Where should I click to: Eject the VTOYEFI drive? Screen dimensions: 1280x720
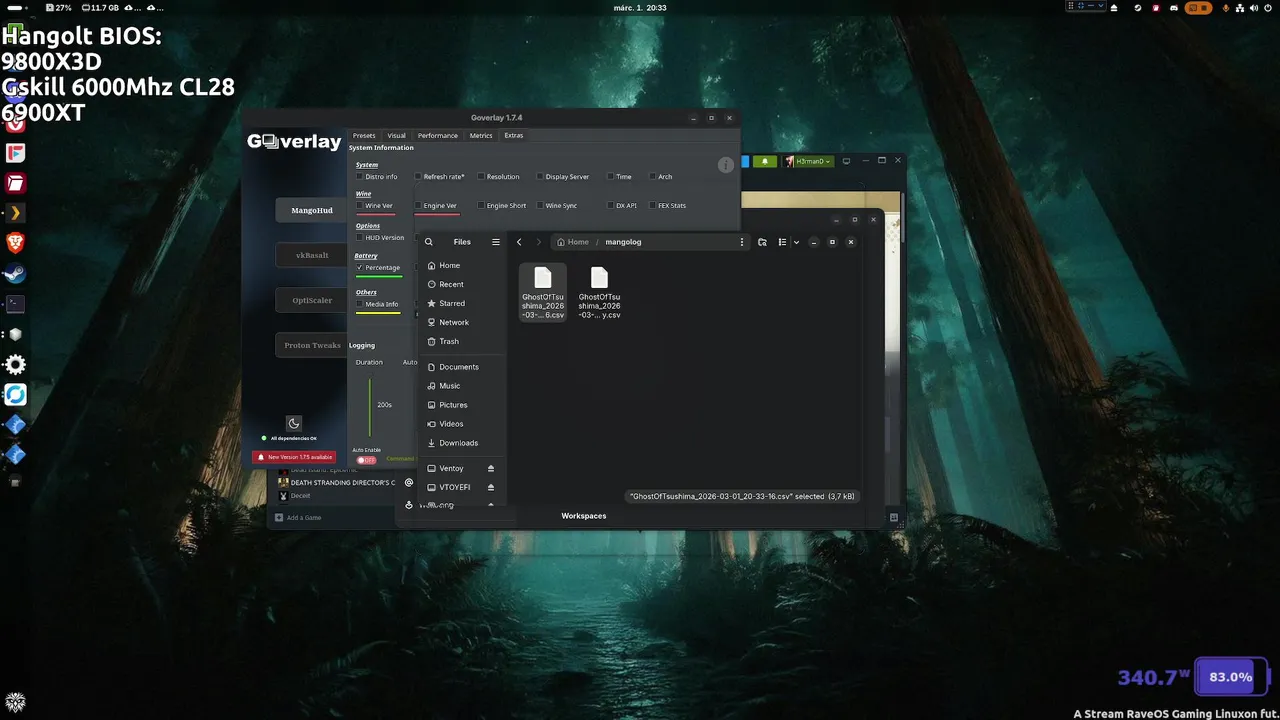tap(491, 487)
